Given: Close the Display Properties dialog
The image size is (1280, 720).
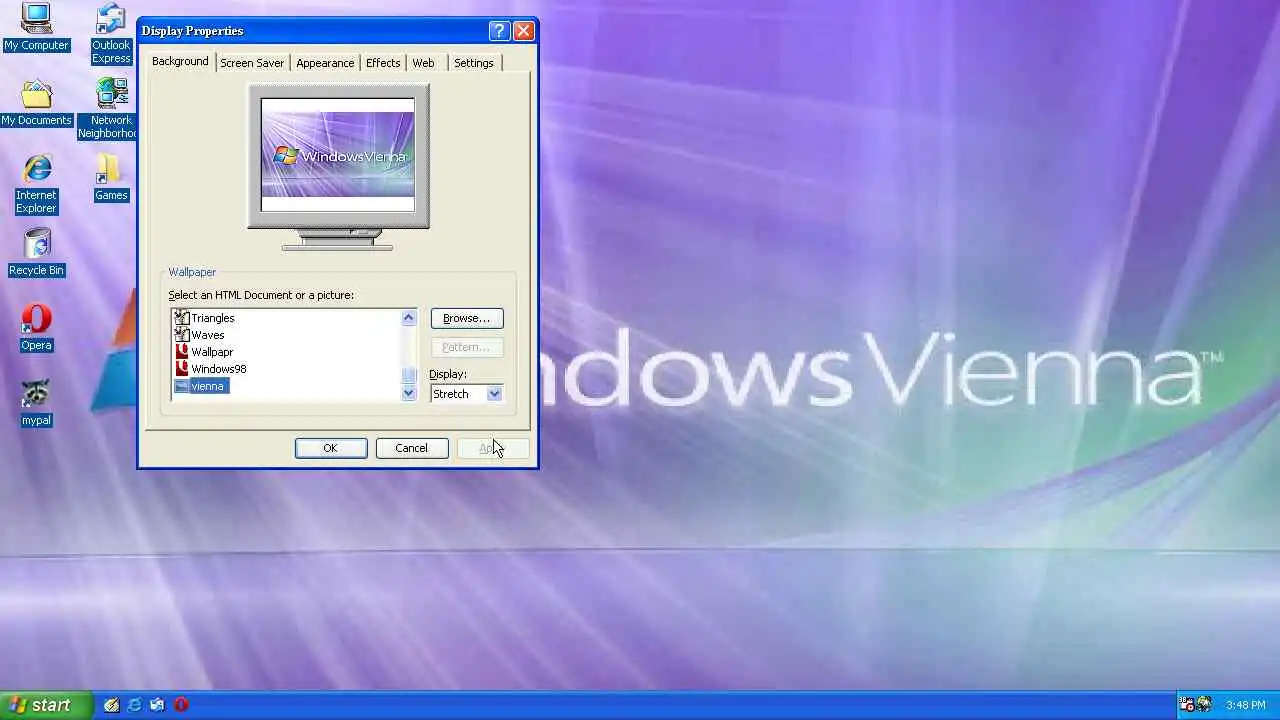Looking at the screenshot, I should pyautogui.click(x=523, y=31).
